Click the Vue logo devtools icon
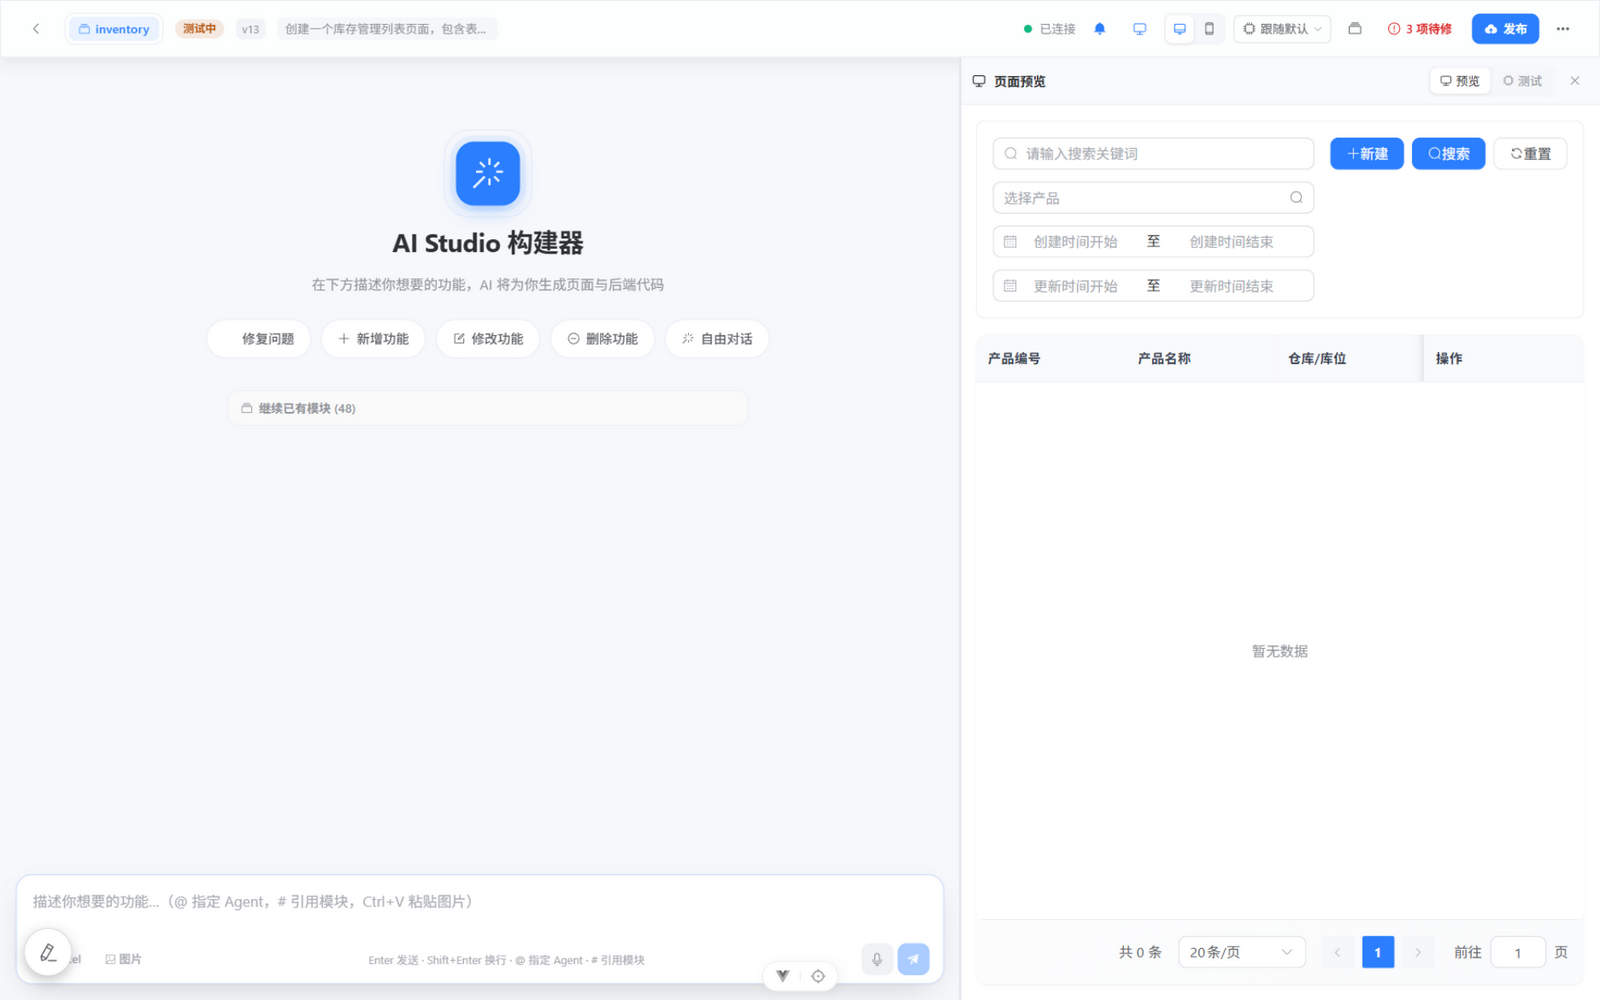1600x1000 pixels. coord(783,976)
